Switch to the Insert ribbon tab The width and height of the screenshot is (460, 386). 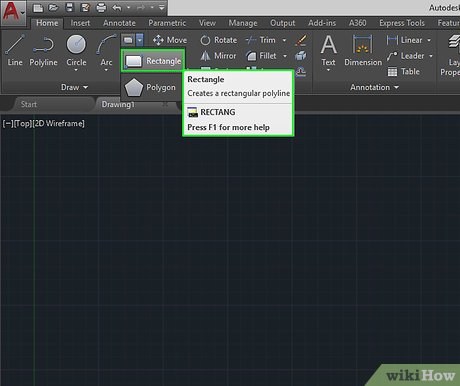(x=80, y=23)
